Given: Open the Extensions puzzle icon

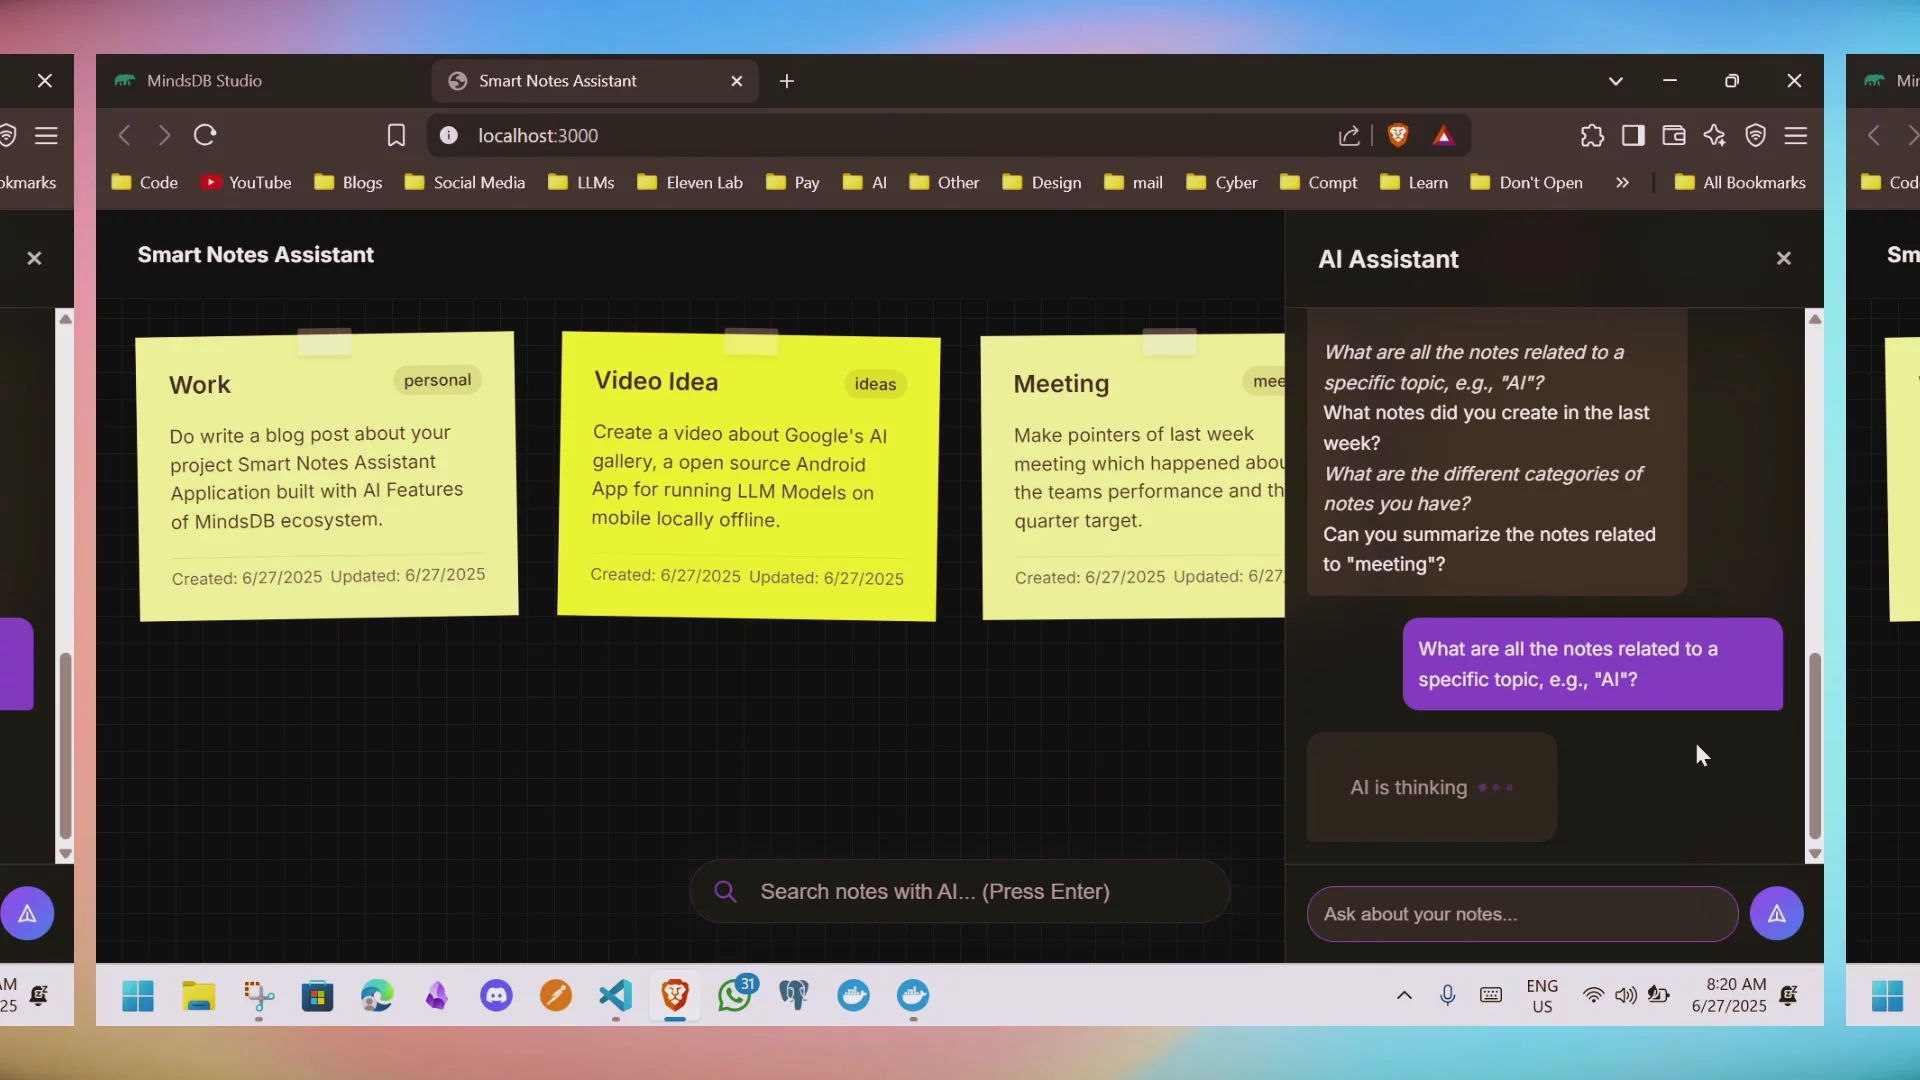Looking at the screenshot, I should [x=1592, y=135].
